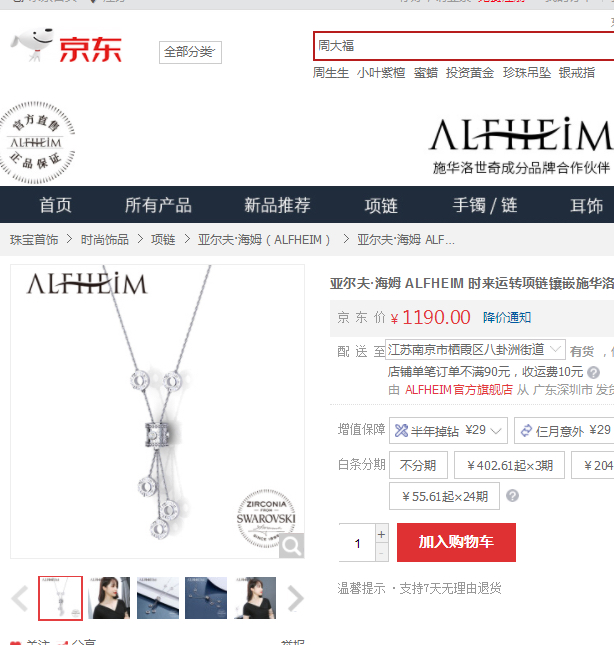Increase quantity with the plus button

(381, 534)
